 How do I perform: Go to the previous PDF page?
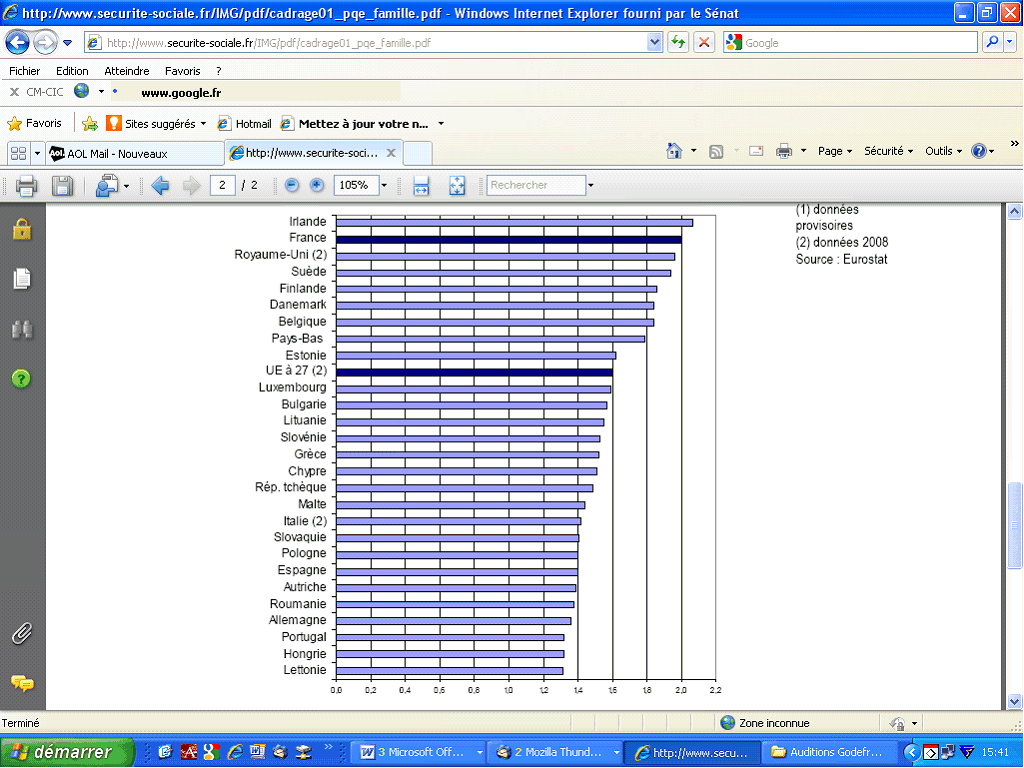point(160,185)
